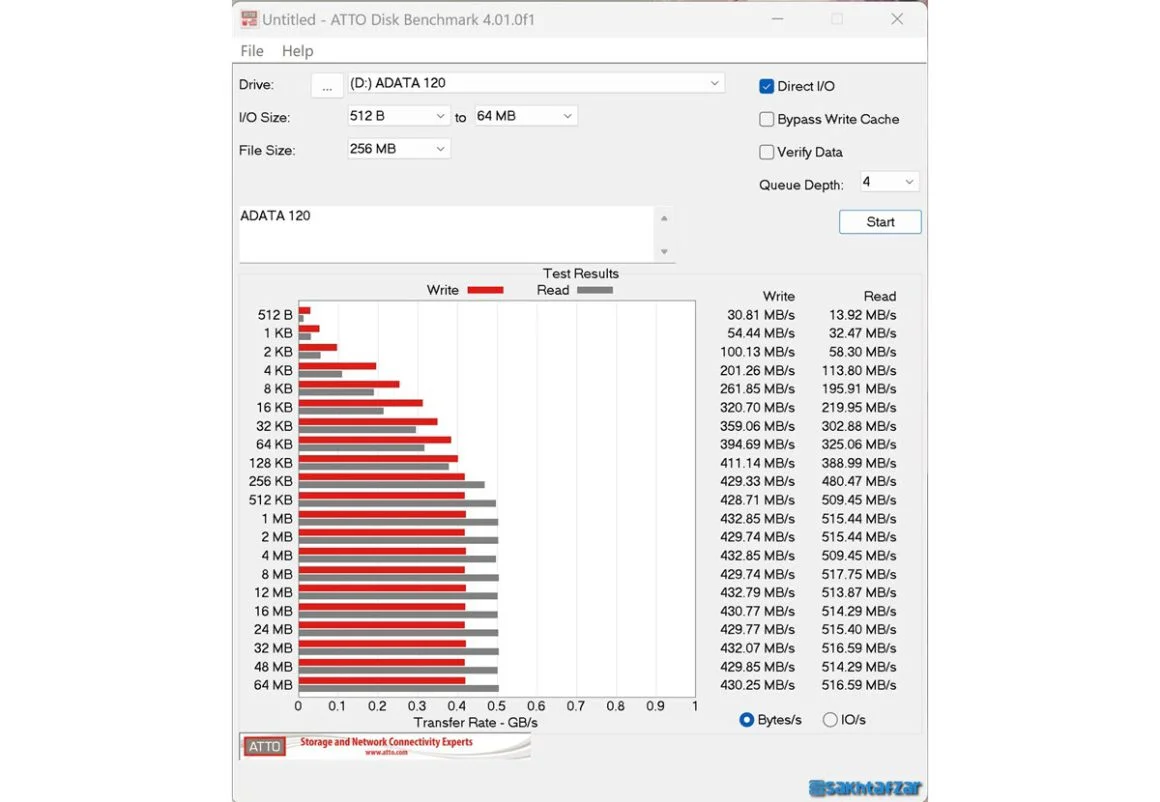Click the write value 430.25 MB/s
Image resolution: width=1160 pixels, height=802 pixels.
coord(758,685)
